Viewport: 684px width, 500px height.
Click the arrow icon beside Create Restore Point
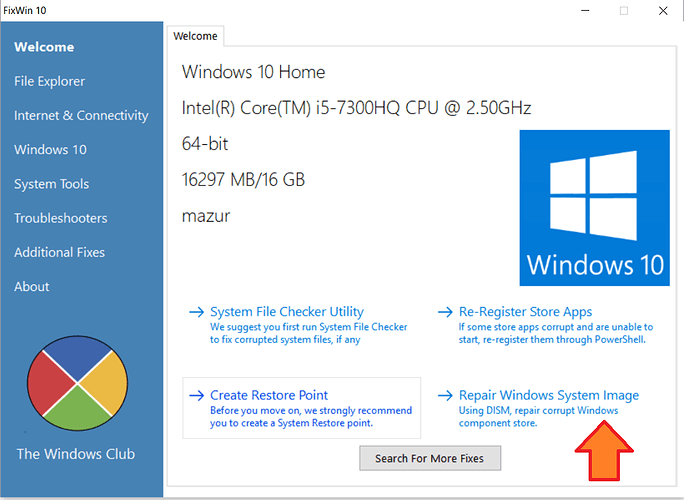pos(196,395)
